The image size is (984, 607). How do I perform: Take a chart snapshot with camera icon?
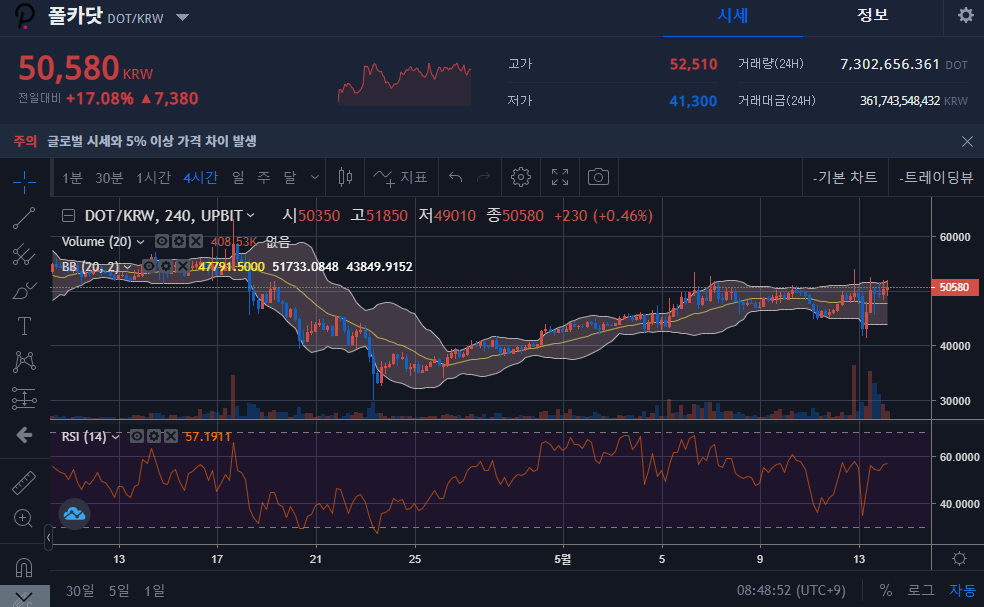tap(598, 178)
